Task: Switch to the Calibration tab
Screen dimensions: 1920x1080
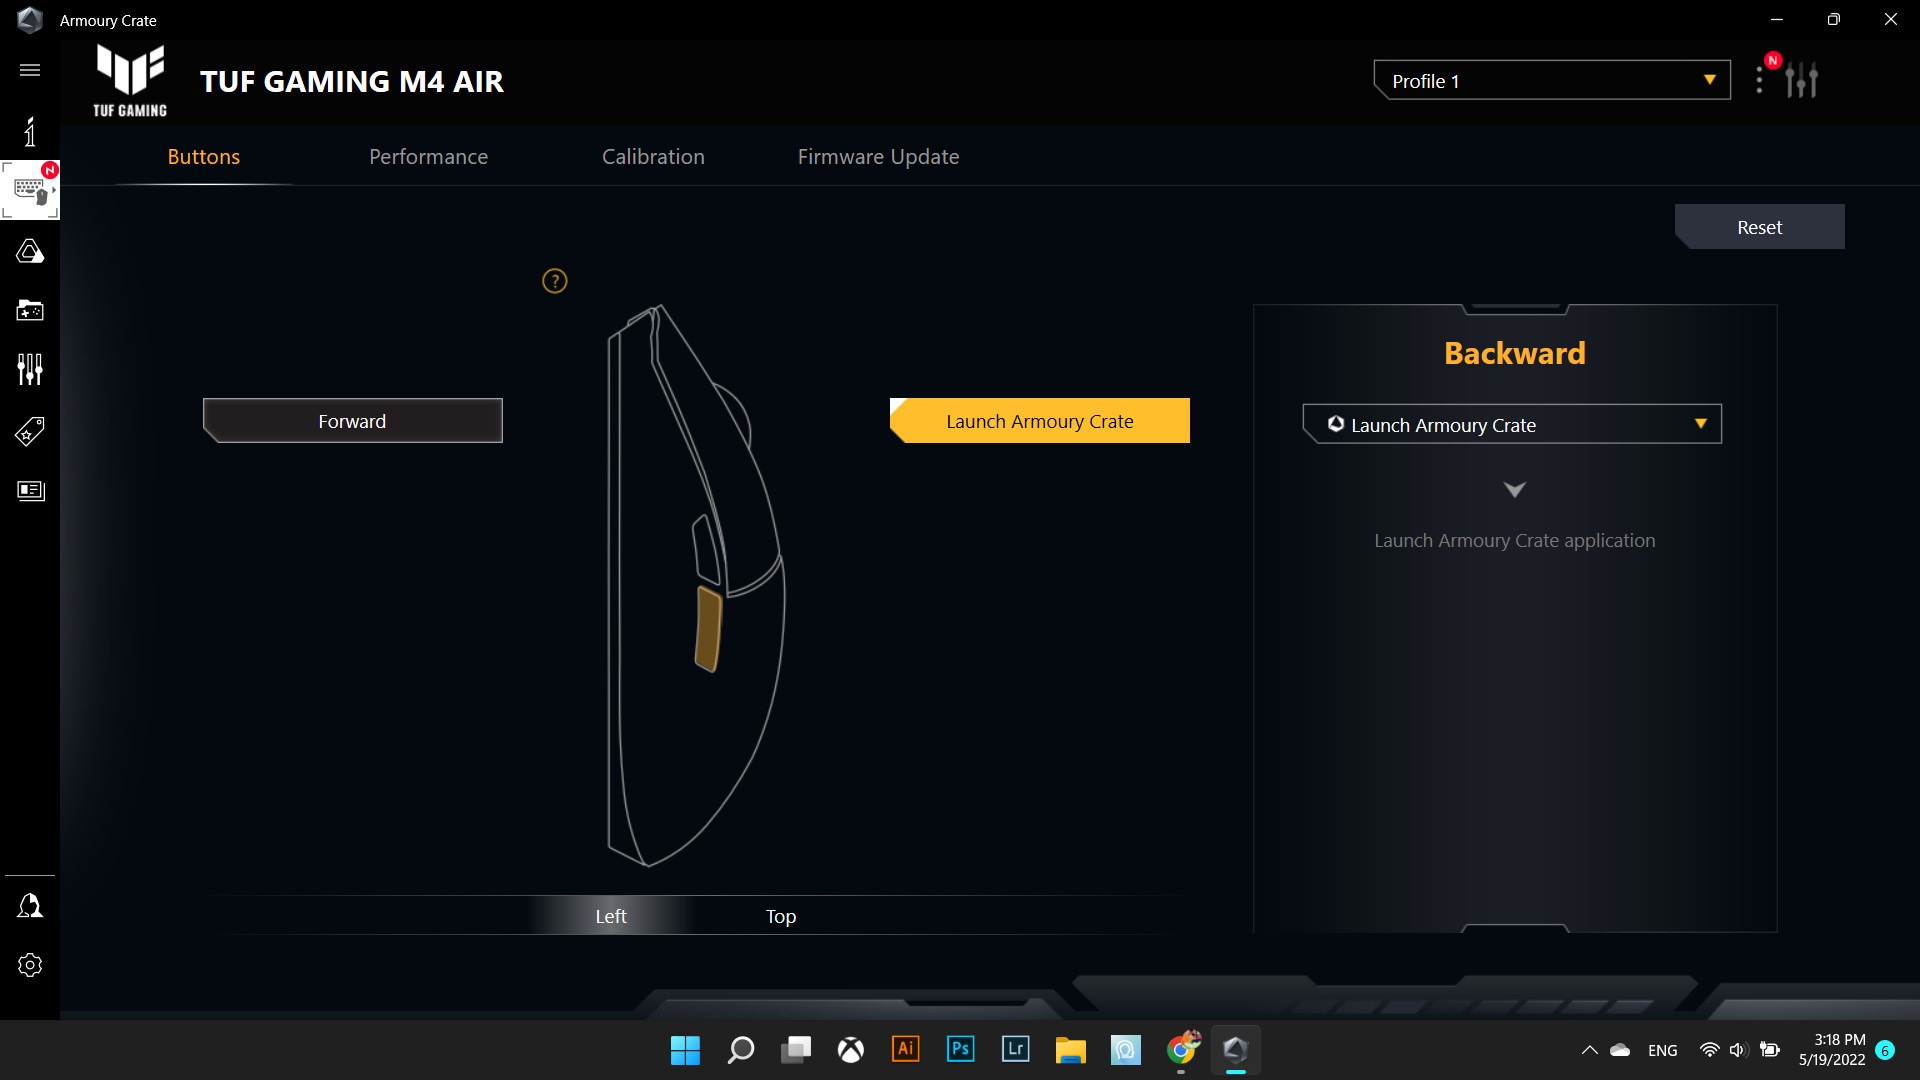Action: click(x=654, y=157)
